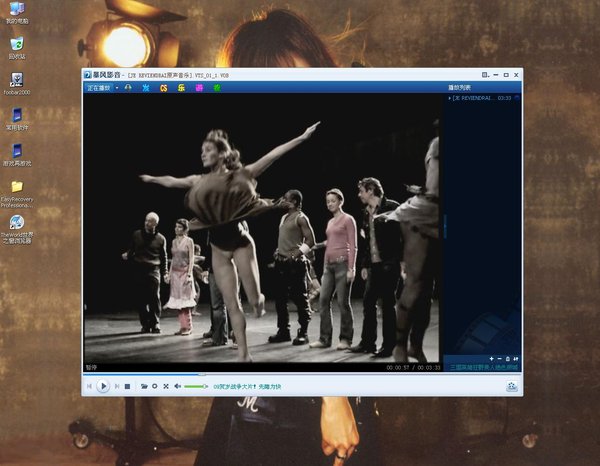Stop video playback
Viewport: 600px width, 466px height.
[128, 386]
